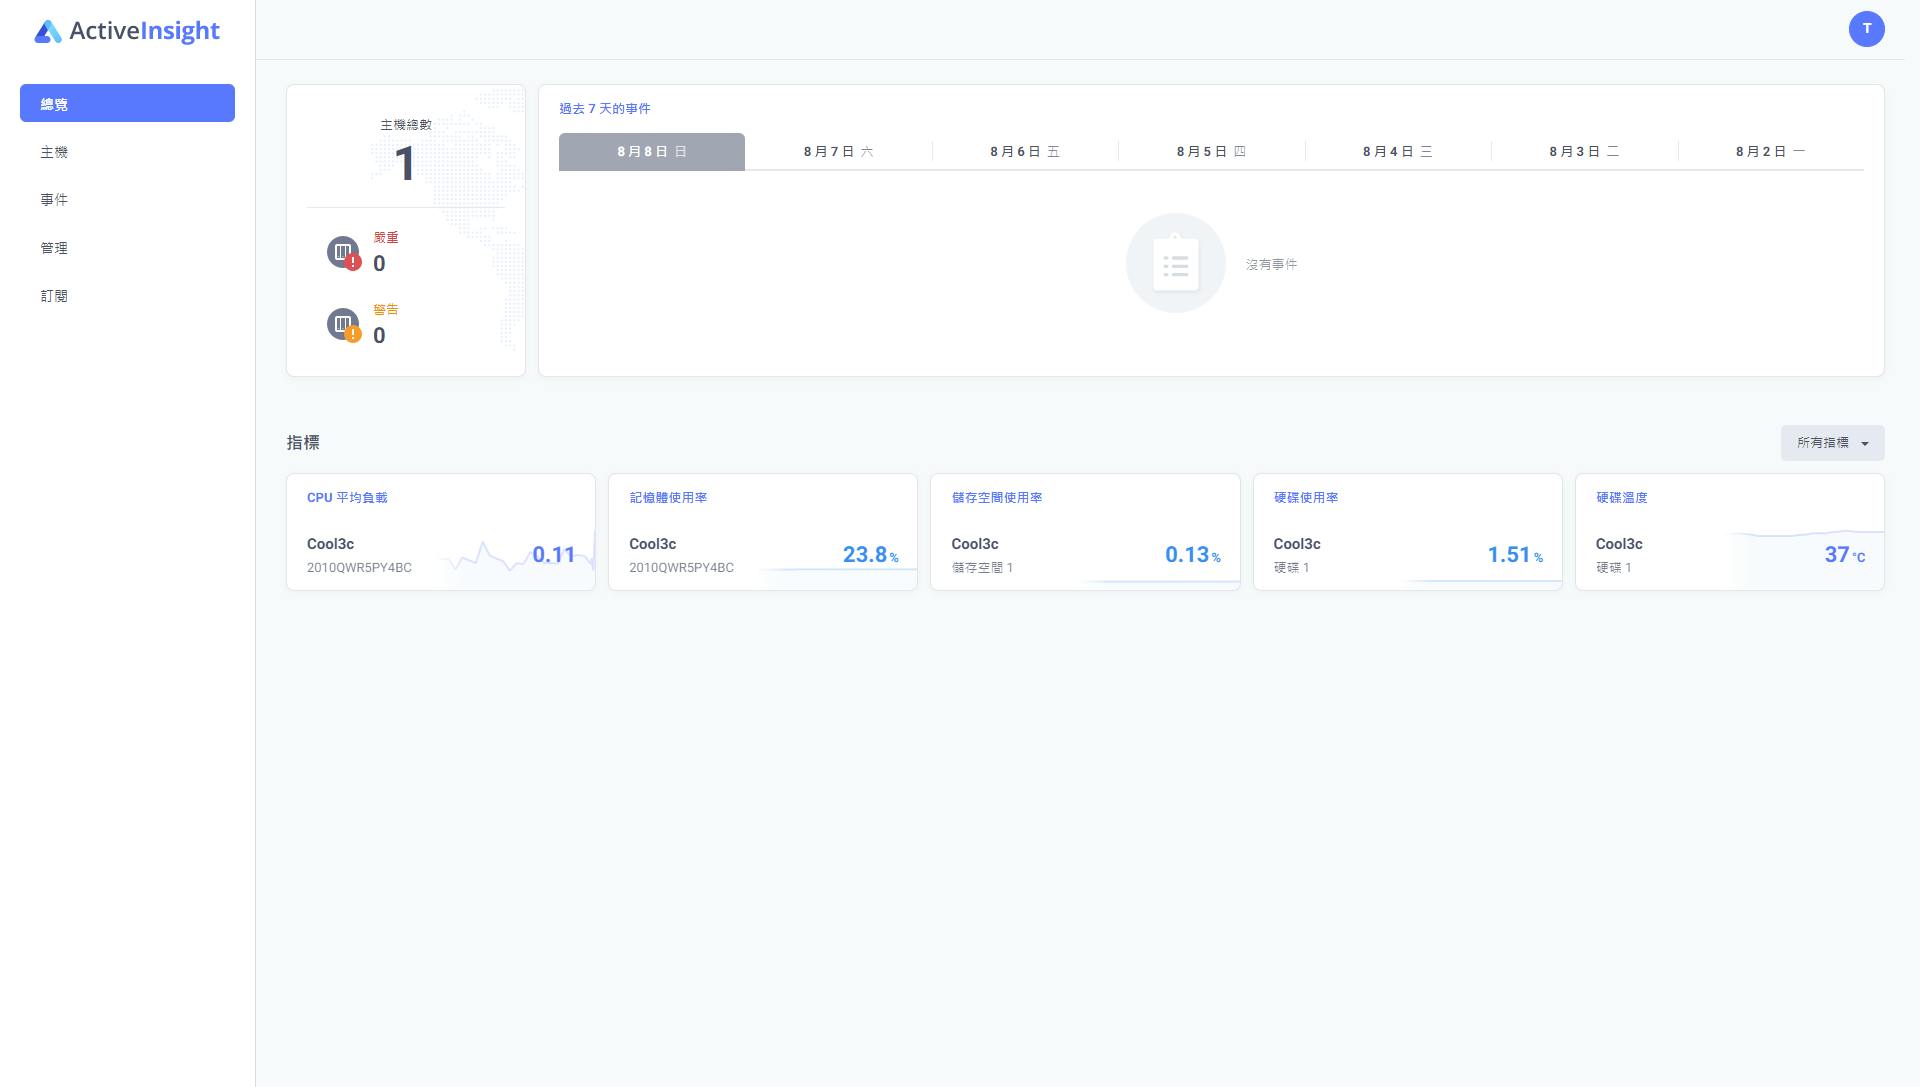1920x1087 pixels.
Task: Click the empty events clipboard icon
Action: (x=1175, y=263)
